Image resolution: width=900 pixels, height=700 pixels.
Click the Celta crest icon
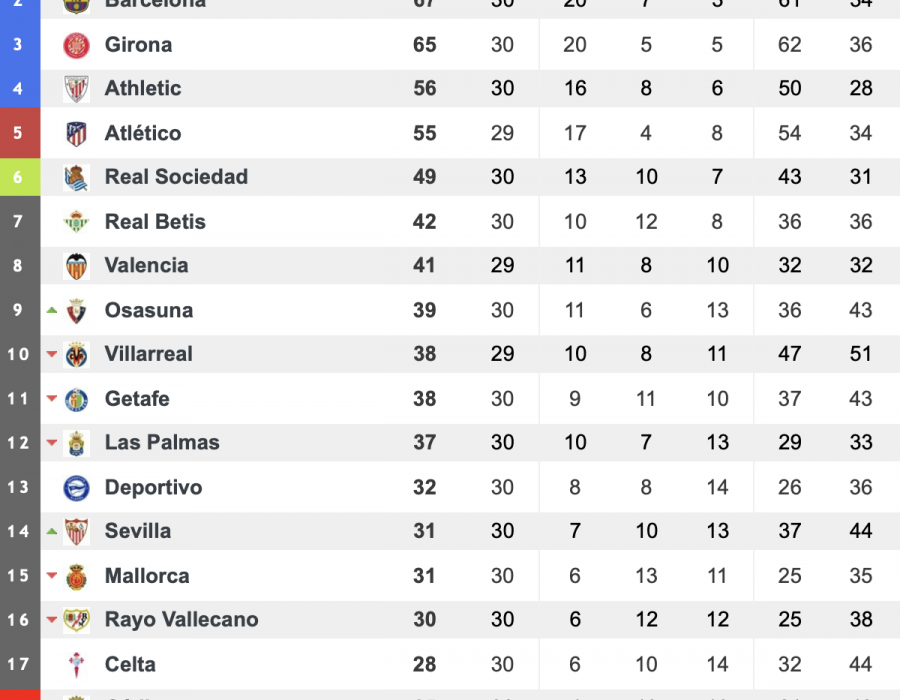coord(76,665)
